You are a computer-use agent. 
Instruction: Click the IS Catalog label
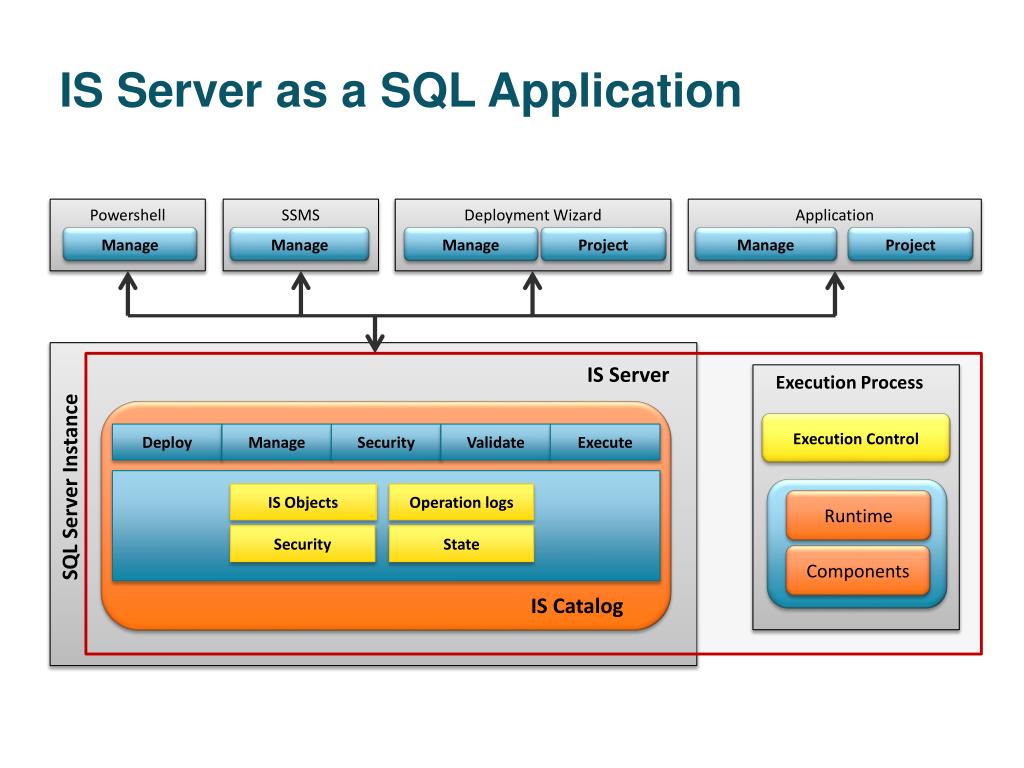(577, 606)
